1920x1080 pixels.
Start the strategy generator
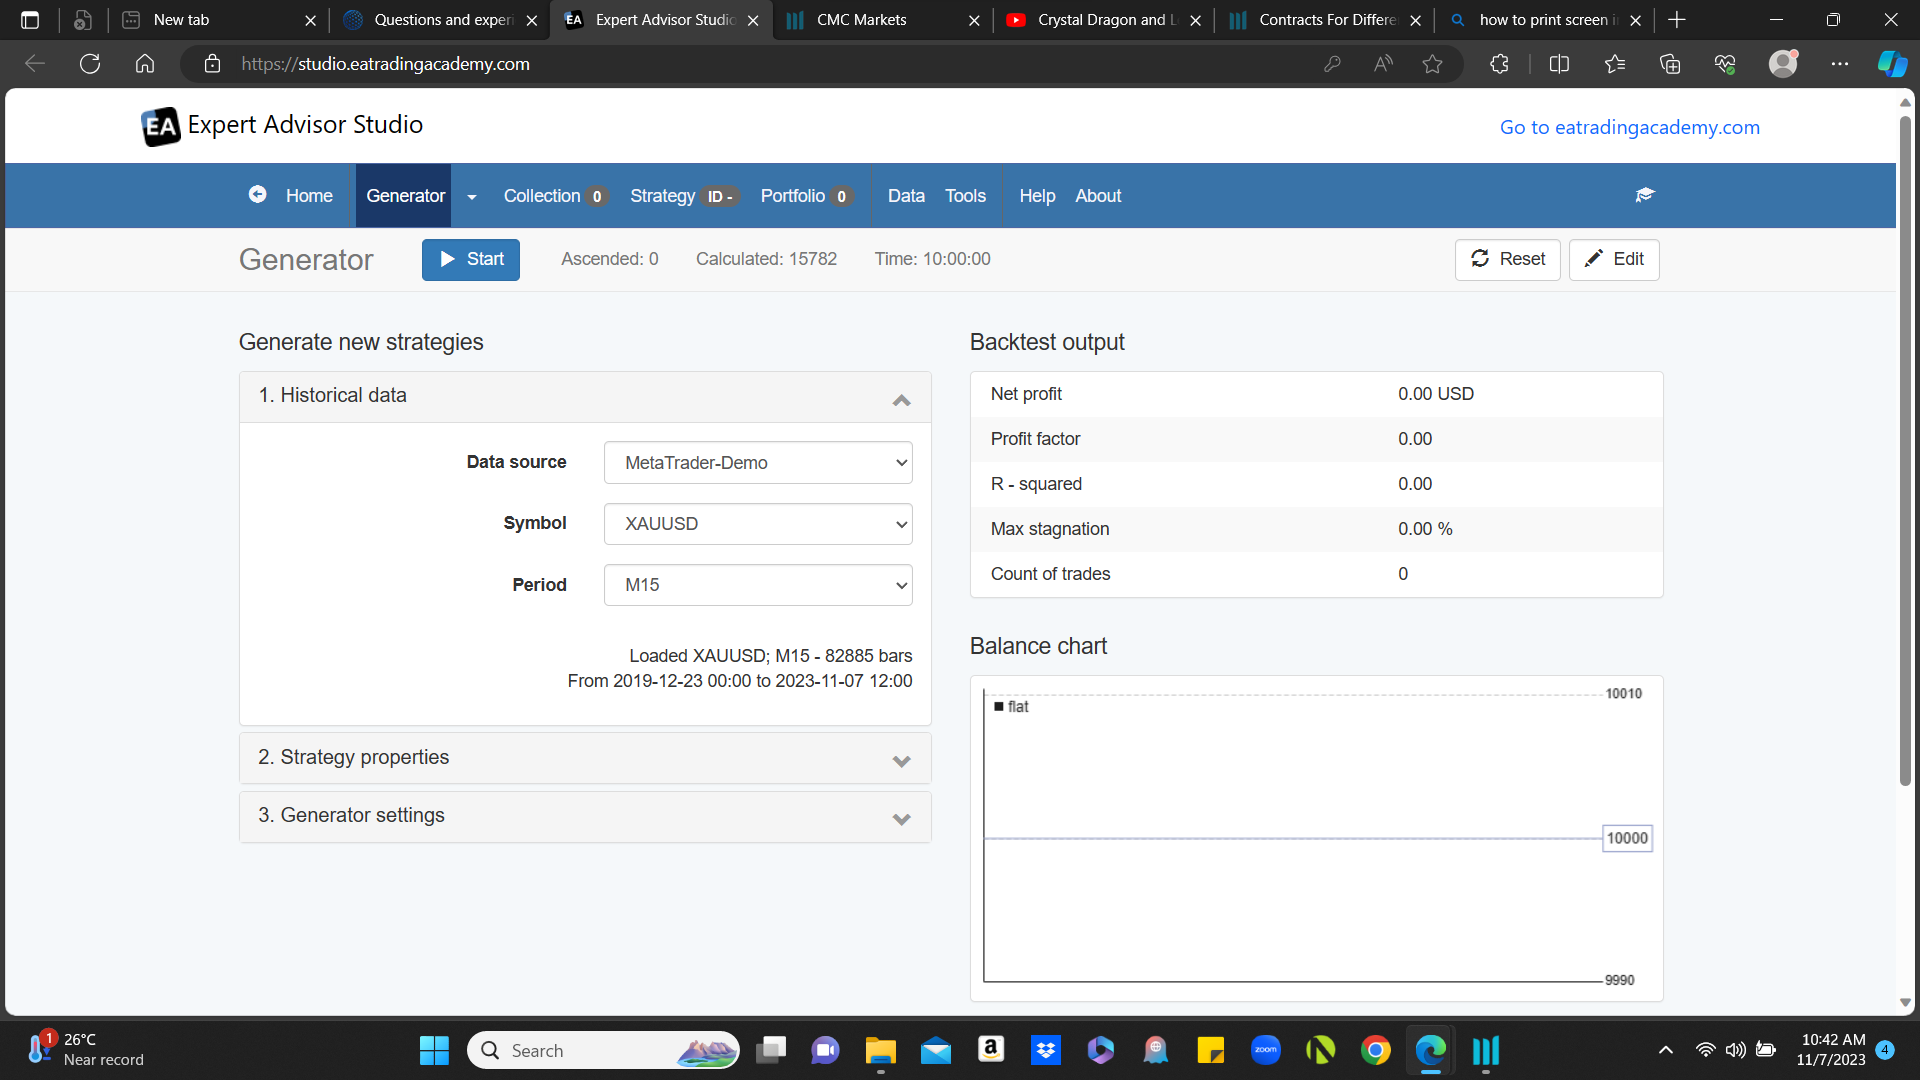click(x=471, y=260)
